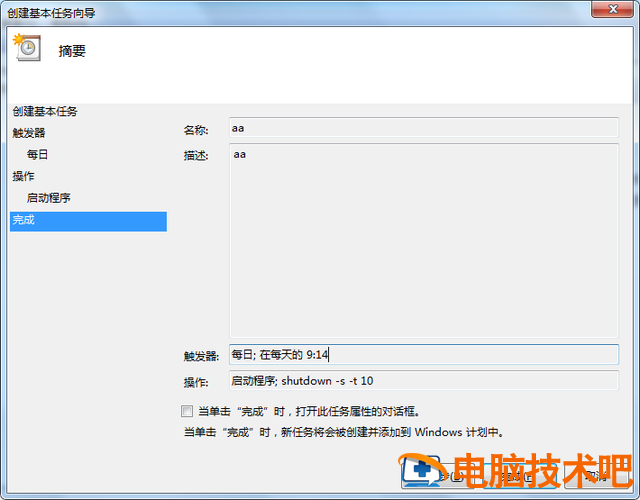Select highlighted 完成 step in sidebar
640x500 pixels.
(x=88, y=221)
